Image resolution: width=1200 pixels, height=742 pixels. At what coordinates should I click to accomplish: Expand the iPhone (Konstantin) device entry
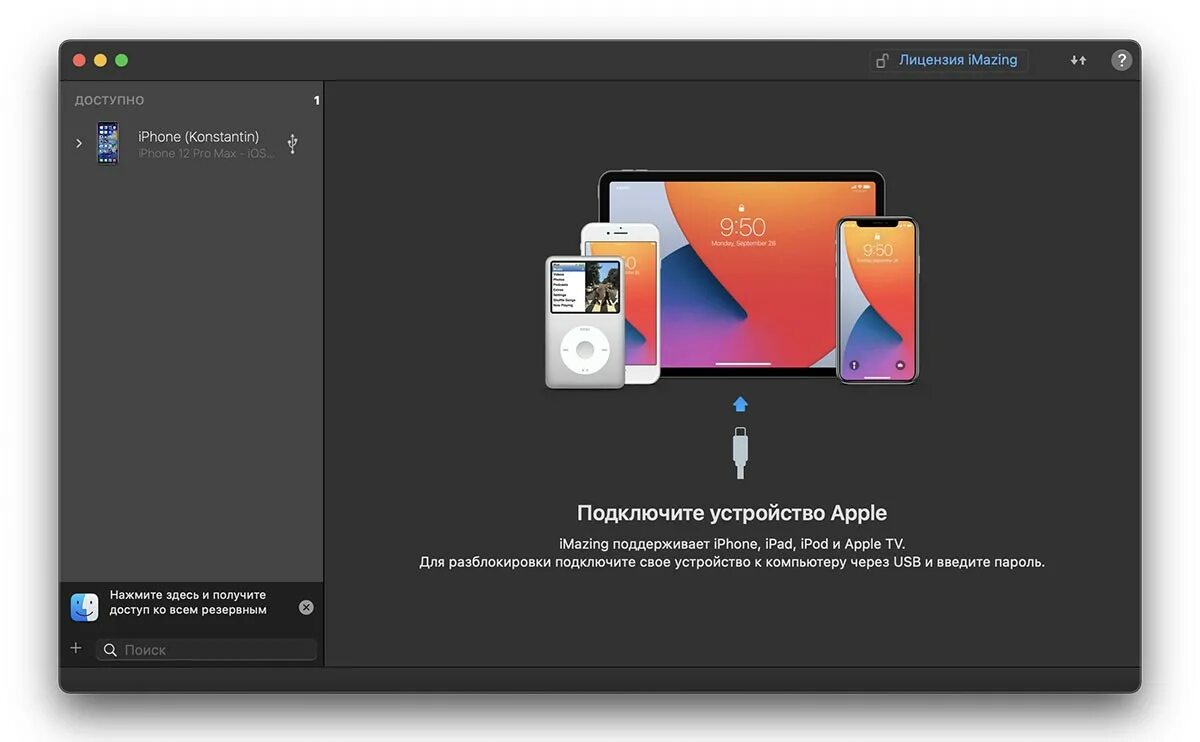(x=79, y=144)
